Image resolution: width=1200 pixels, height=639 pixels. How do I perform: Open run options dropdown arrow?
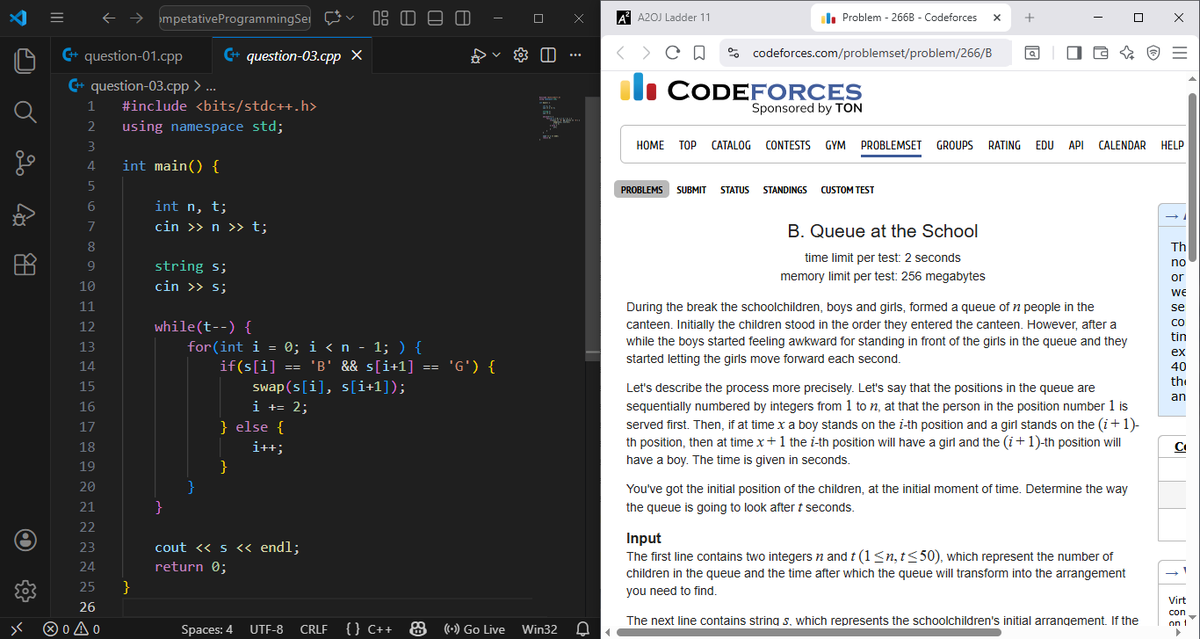pos(496,57)
